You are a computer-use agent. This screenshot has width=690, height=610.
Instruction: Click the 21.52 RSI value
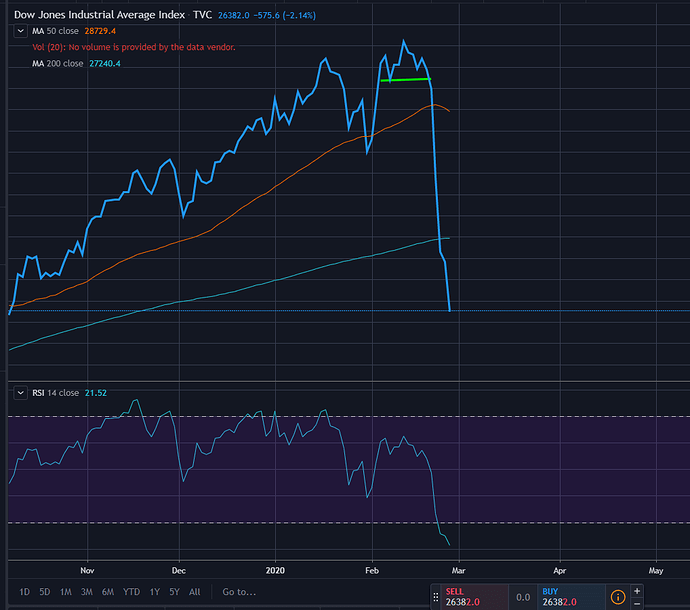pyautogui.click(x=95, y=393)
